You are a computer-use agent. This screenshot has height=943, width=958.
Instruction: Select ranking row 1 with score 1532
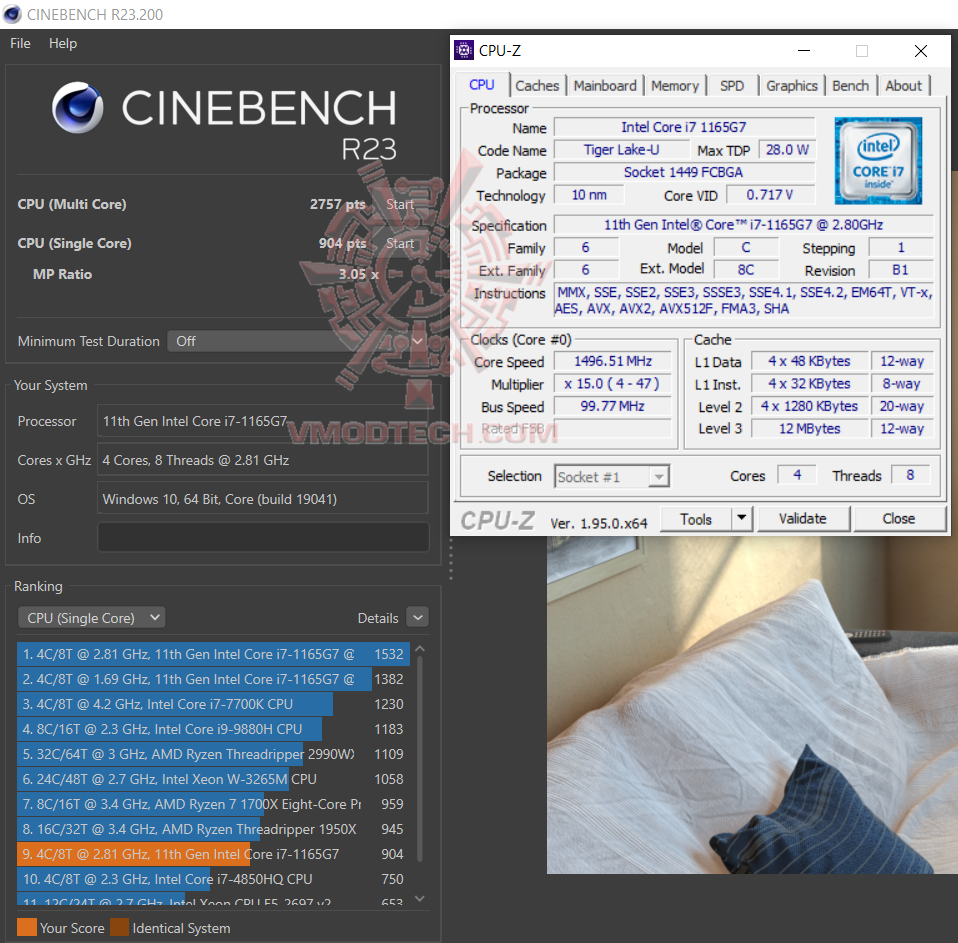click(213, 654)
